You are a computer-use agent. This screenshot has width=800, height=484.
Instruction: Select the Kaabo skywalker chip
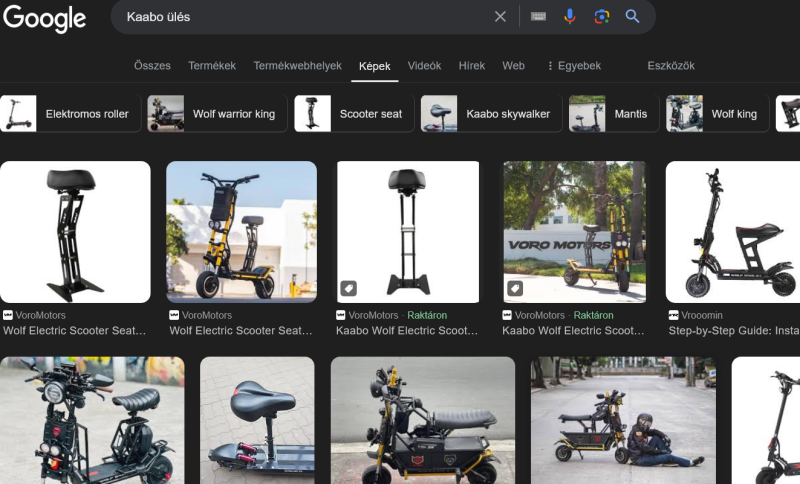point(491,113)
